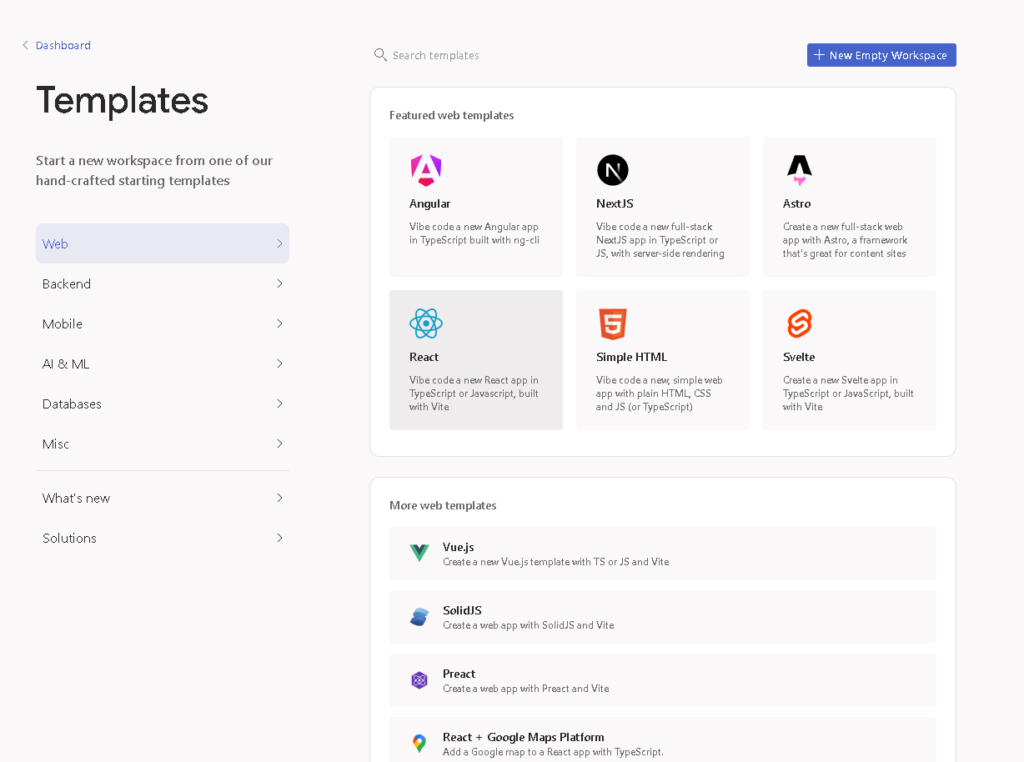Click the Svelte logo icon
Image resolution: width=1024 pixels, height=762 pixels.
798,323
